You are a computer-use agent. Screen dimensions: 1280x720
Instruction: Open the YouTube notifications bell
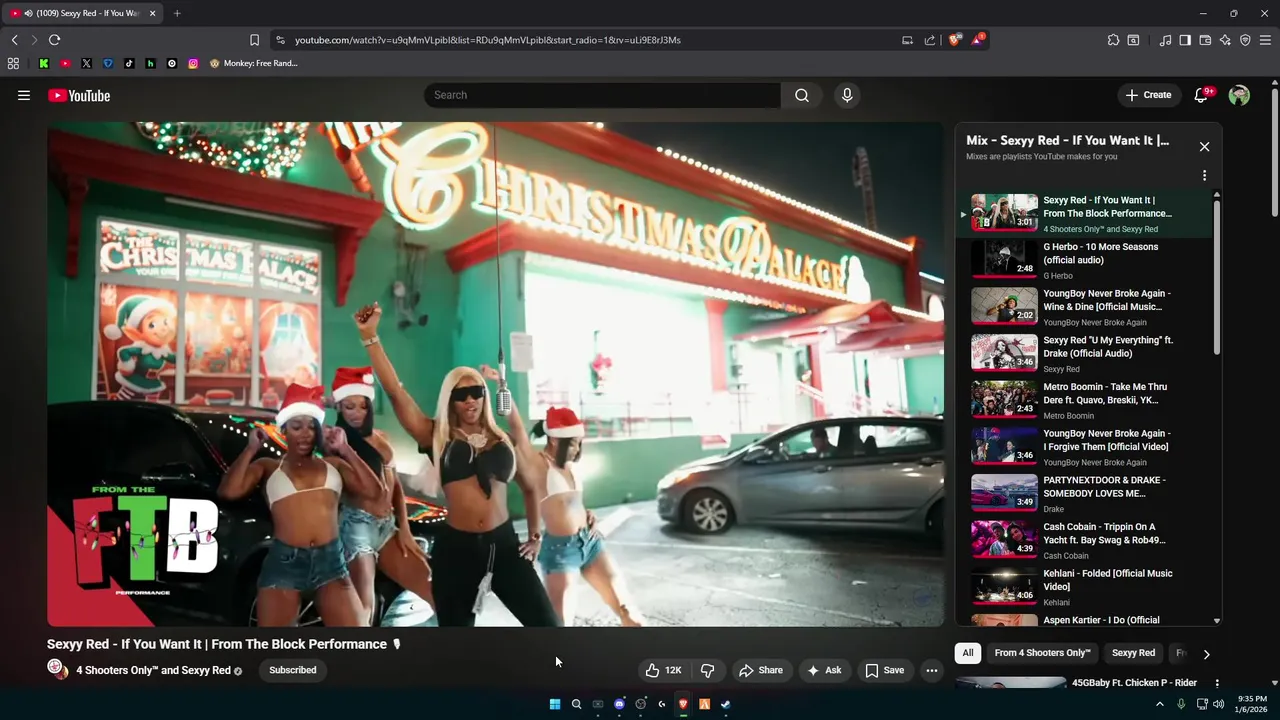coord(1202,95)
